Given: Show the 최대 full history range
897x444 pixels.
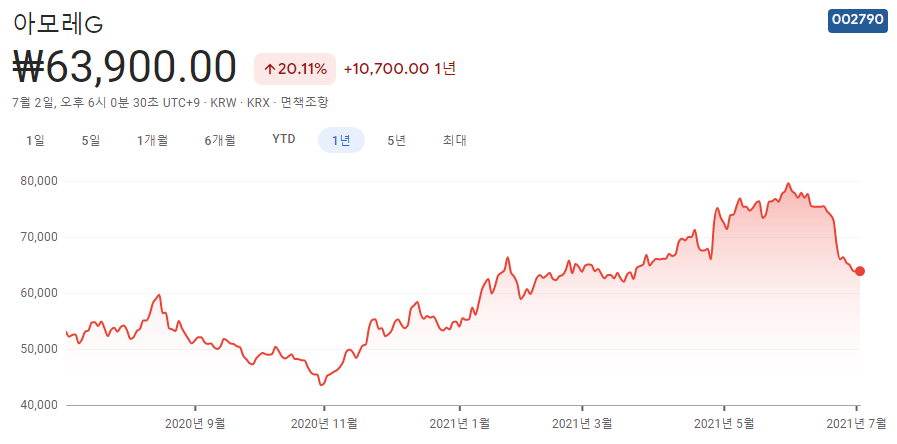Looking at the screenshot, I should [x=454, y=140].
